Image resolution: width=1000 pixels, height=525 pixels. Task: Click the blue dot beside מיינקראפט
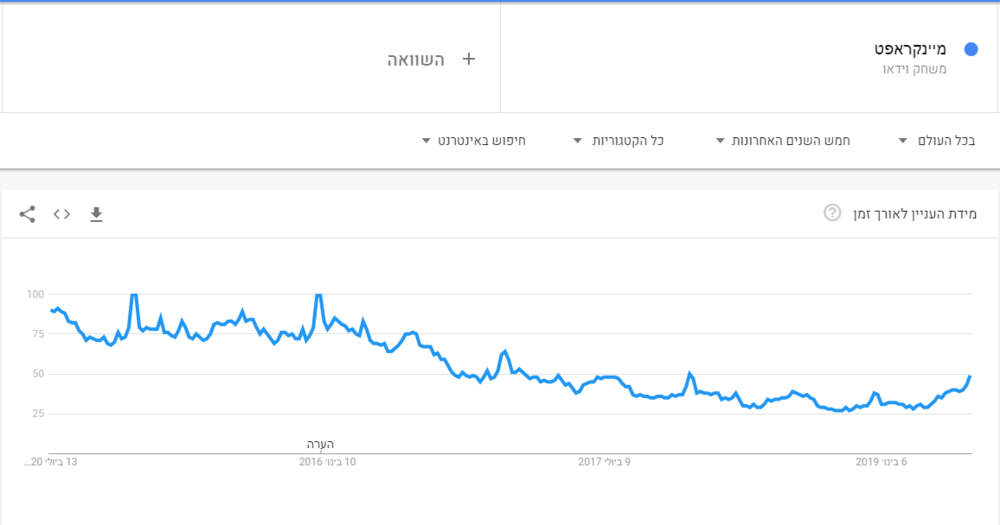969,49
